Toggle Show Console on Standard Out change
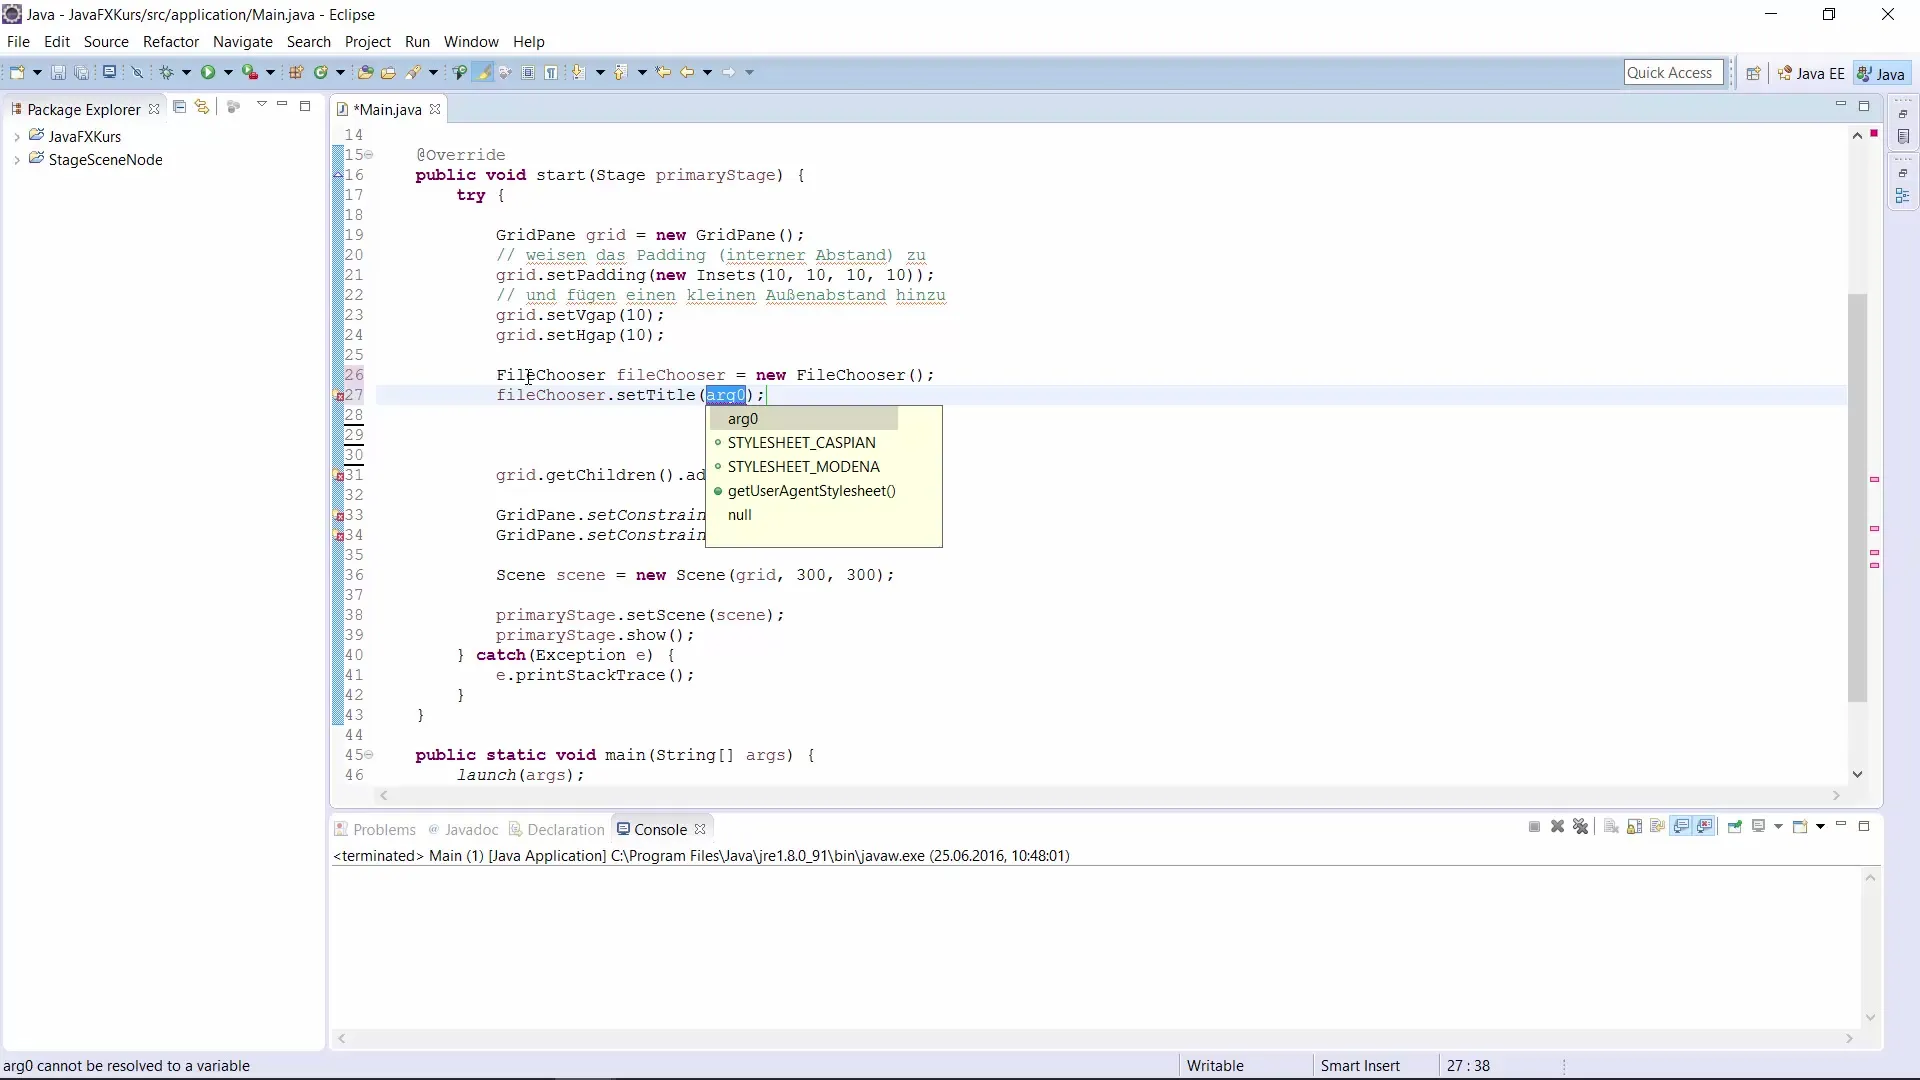The image size is (1920, 1080). click(x=1682, y=827)
